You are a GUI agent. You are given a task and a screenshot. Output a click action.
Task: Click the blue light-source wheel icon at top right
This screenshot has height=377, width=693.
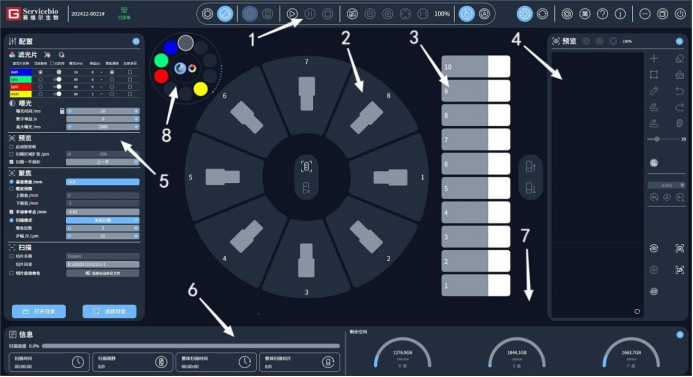coord(525,14)
